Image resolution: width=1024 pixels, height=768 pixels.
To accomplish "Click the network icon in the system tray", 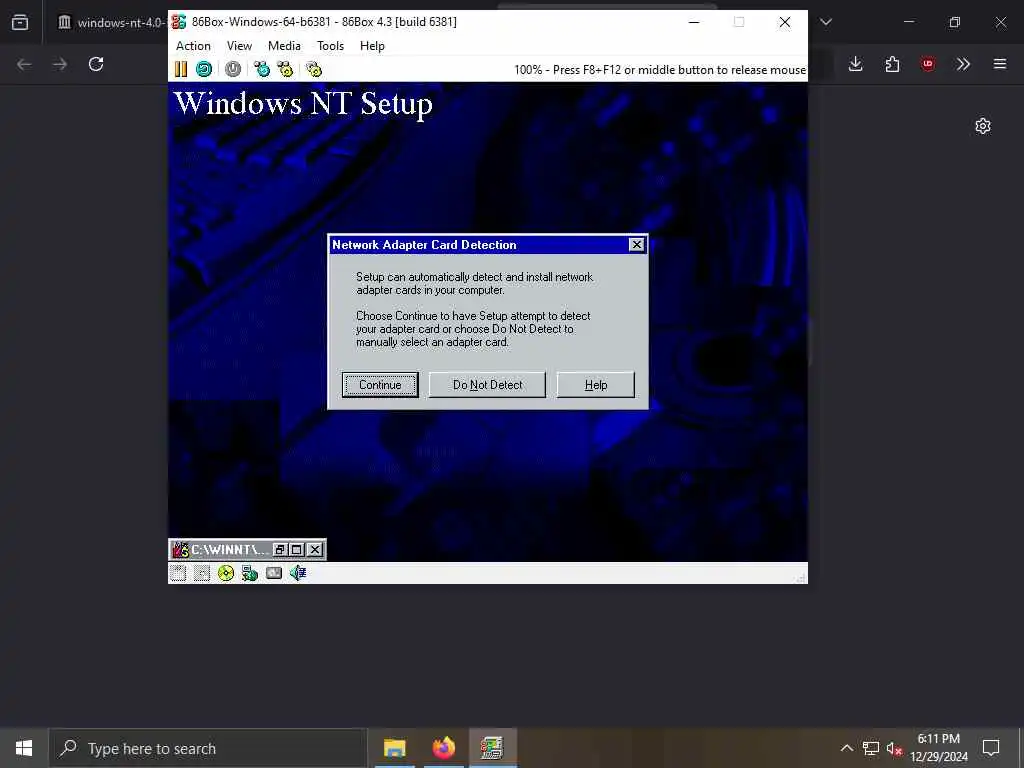I will click(871, 748).
